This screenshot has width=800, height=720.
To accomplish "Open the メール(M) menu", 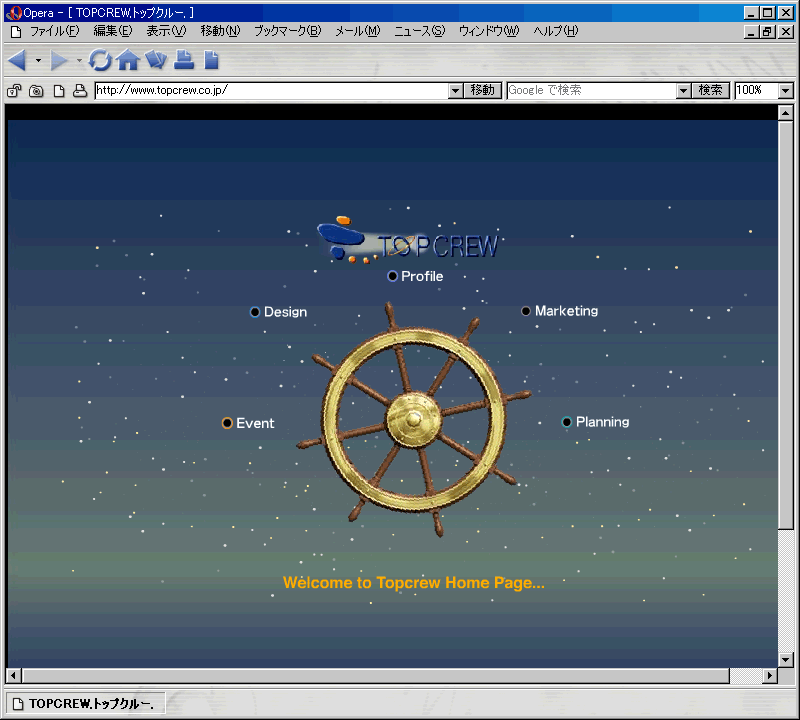I will click(358, 31).
